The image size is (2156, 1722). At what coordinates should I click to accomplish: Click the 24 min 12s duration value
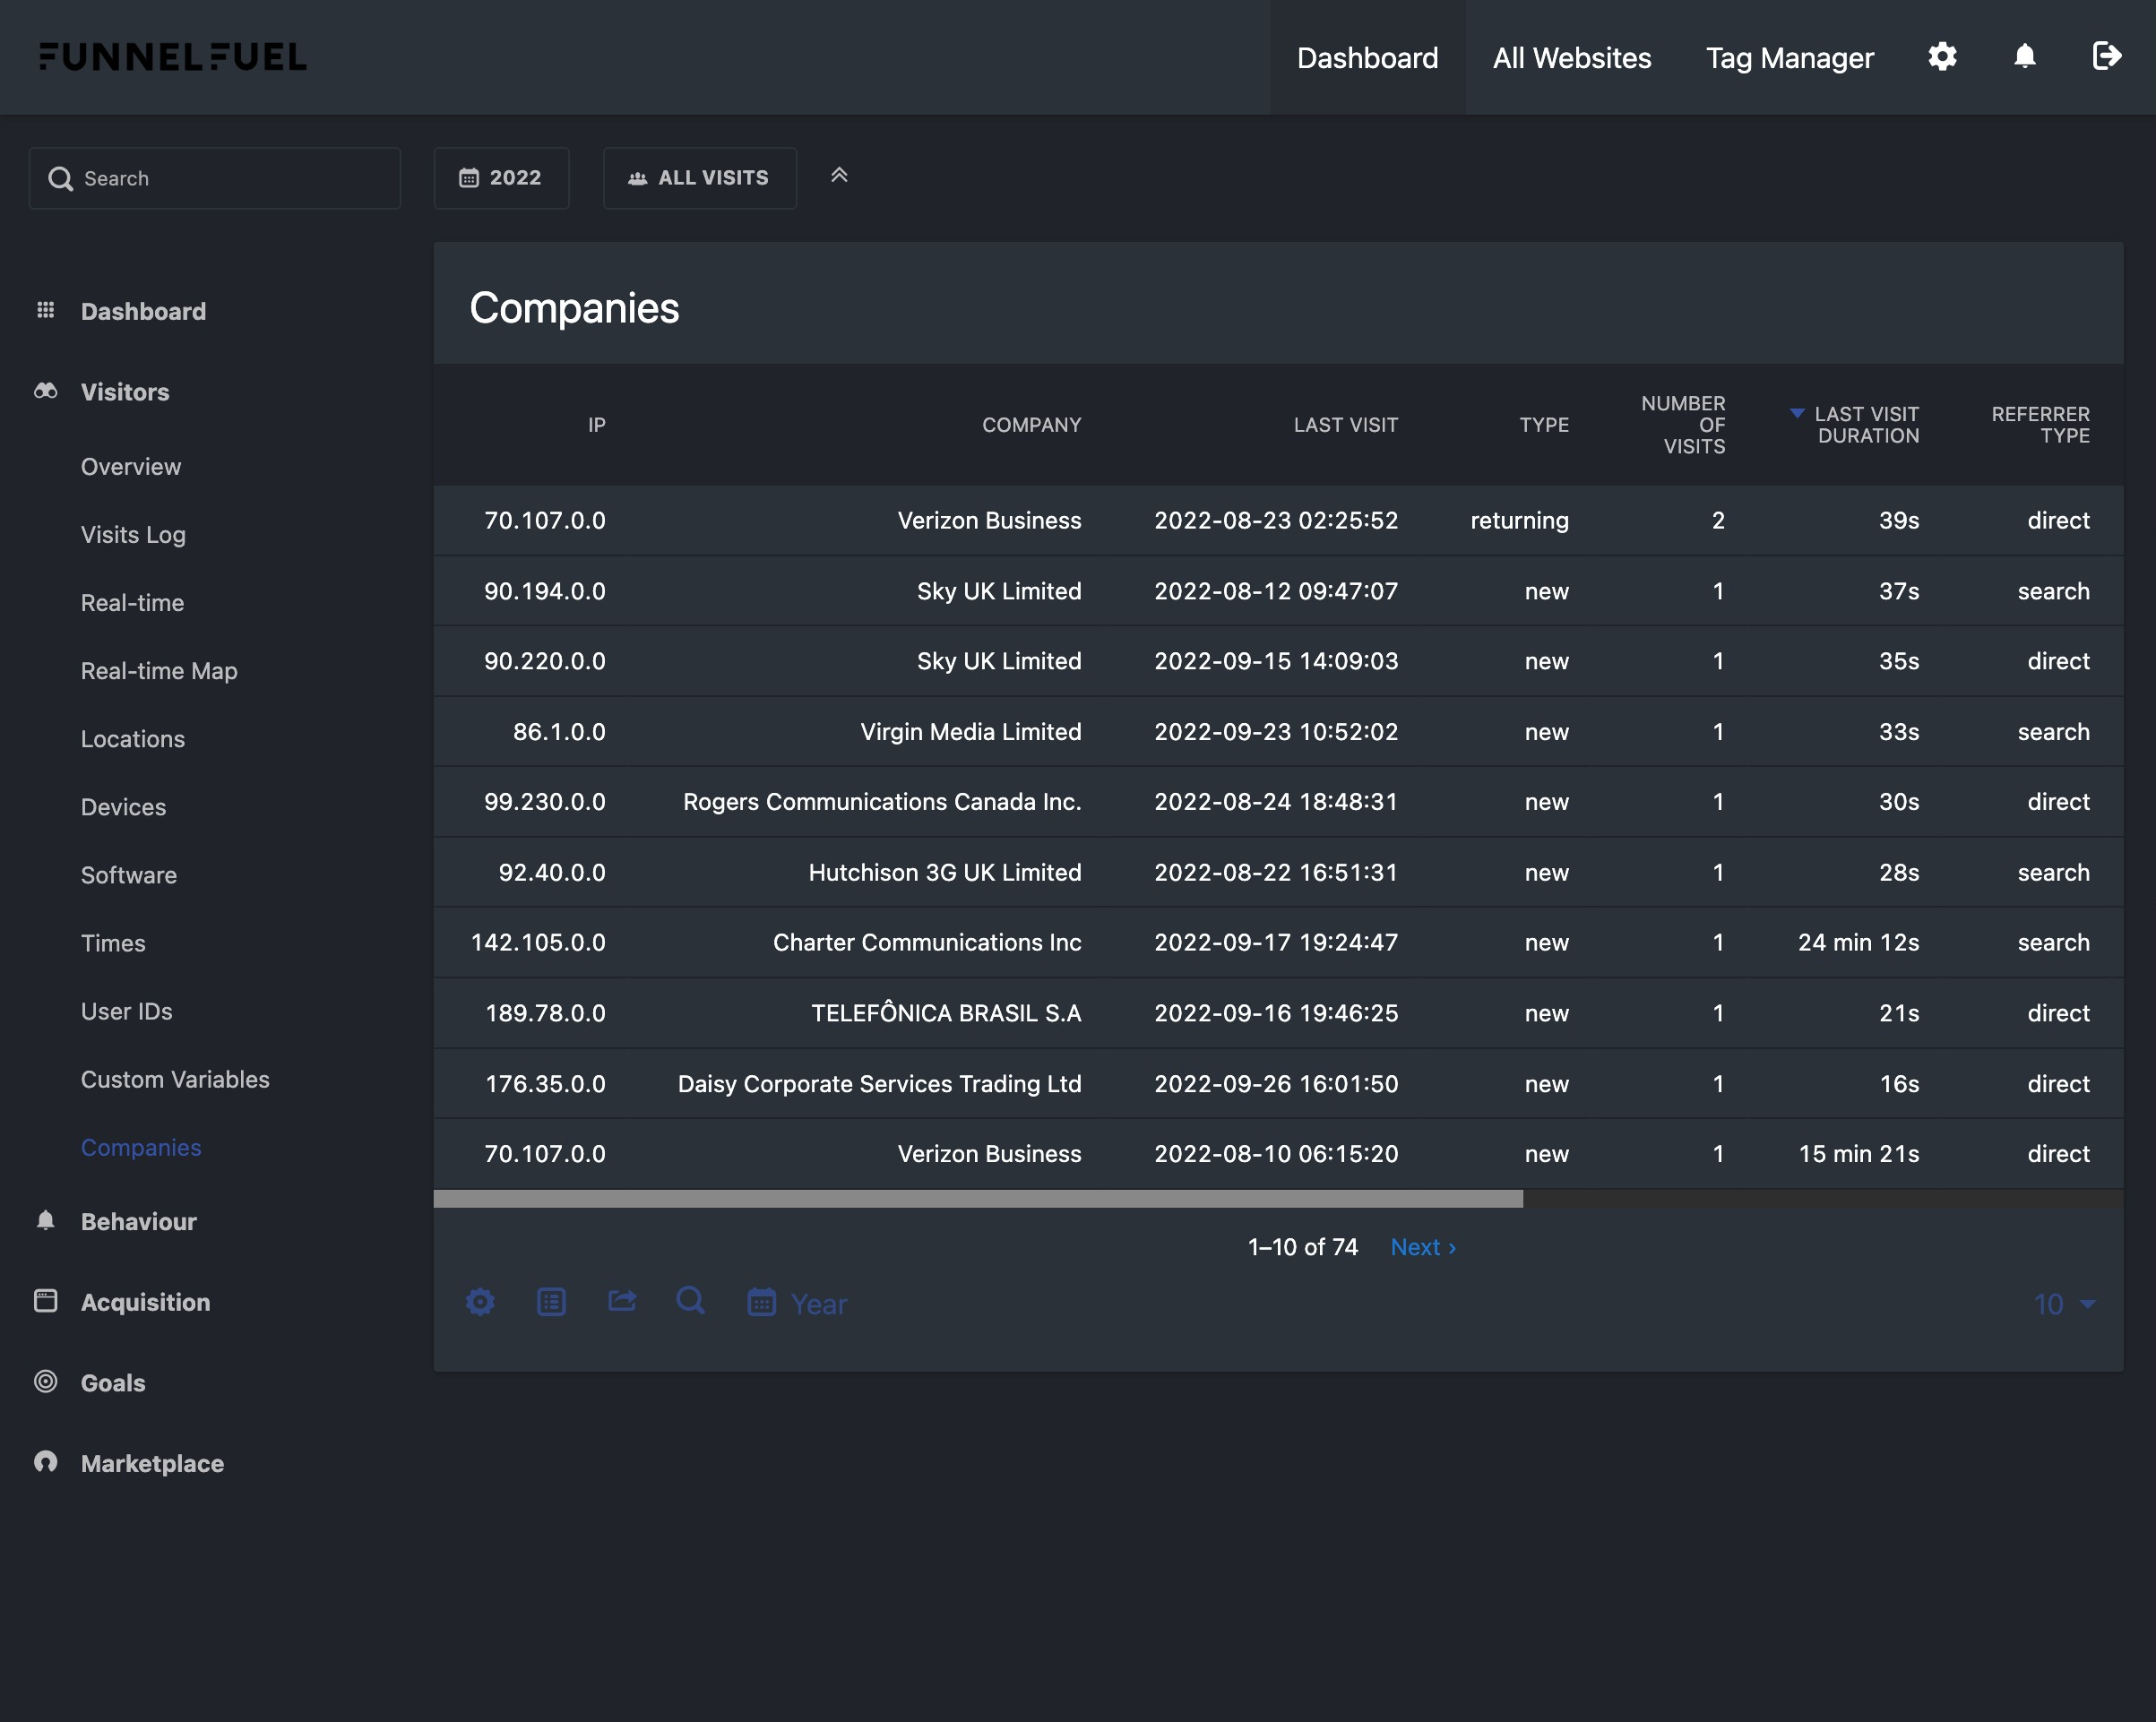1858,942
